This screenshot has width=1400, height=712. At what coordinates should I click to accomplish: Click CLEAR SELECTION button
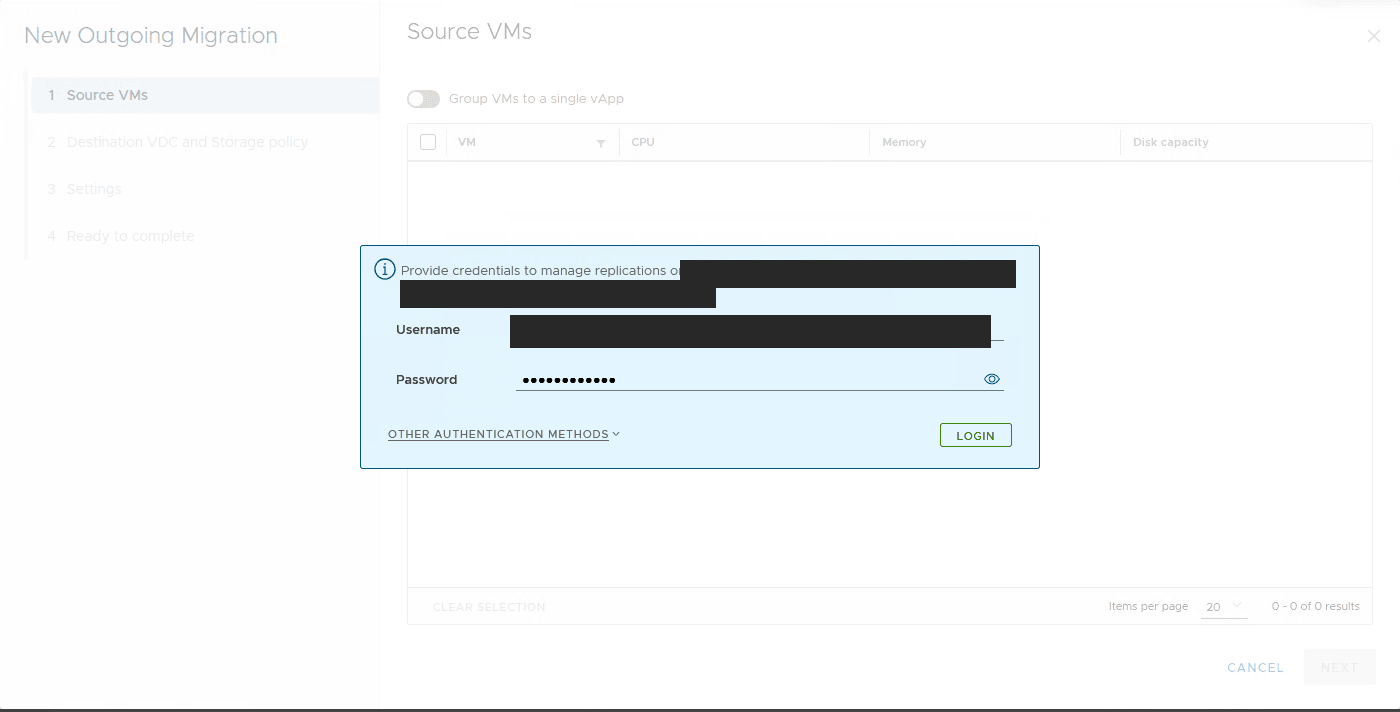point(489,607)
